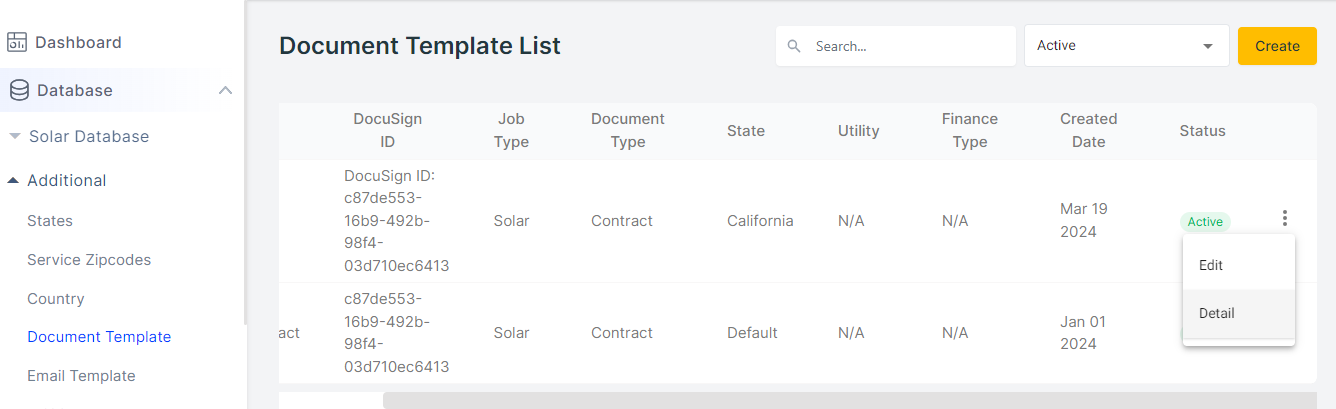This screenshot has height=409, width=1336.
Task: Click the Database cylinder icon
Action: 18,90
